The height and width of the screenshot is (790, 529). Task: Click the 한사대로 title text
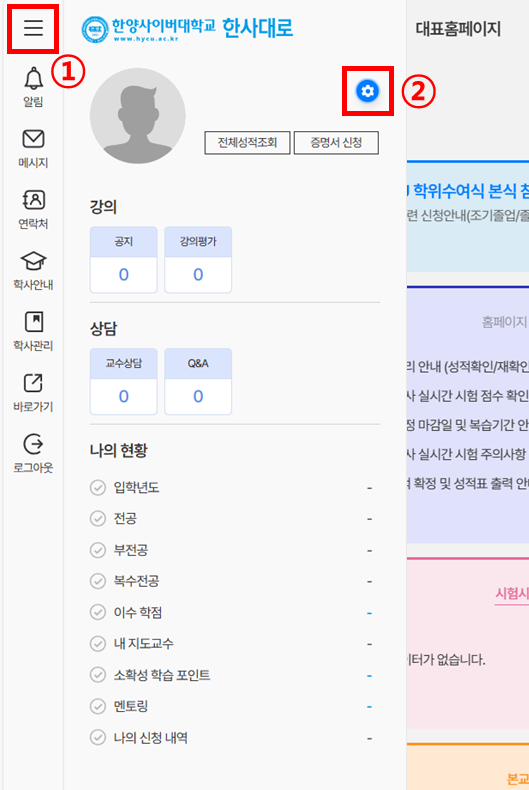257,28
